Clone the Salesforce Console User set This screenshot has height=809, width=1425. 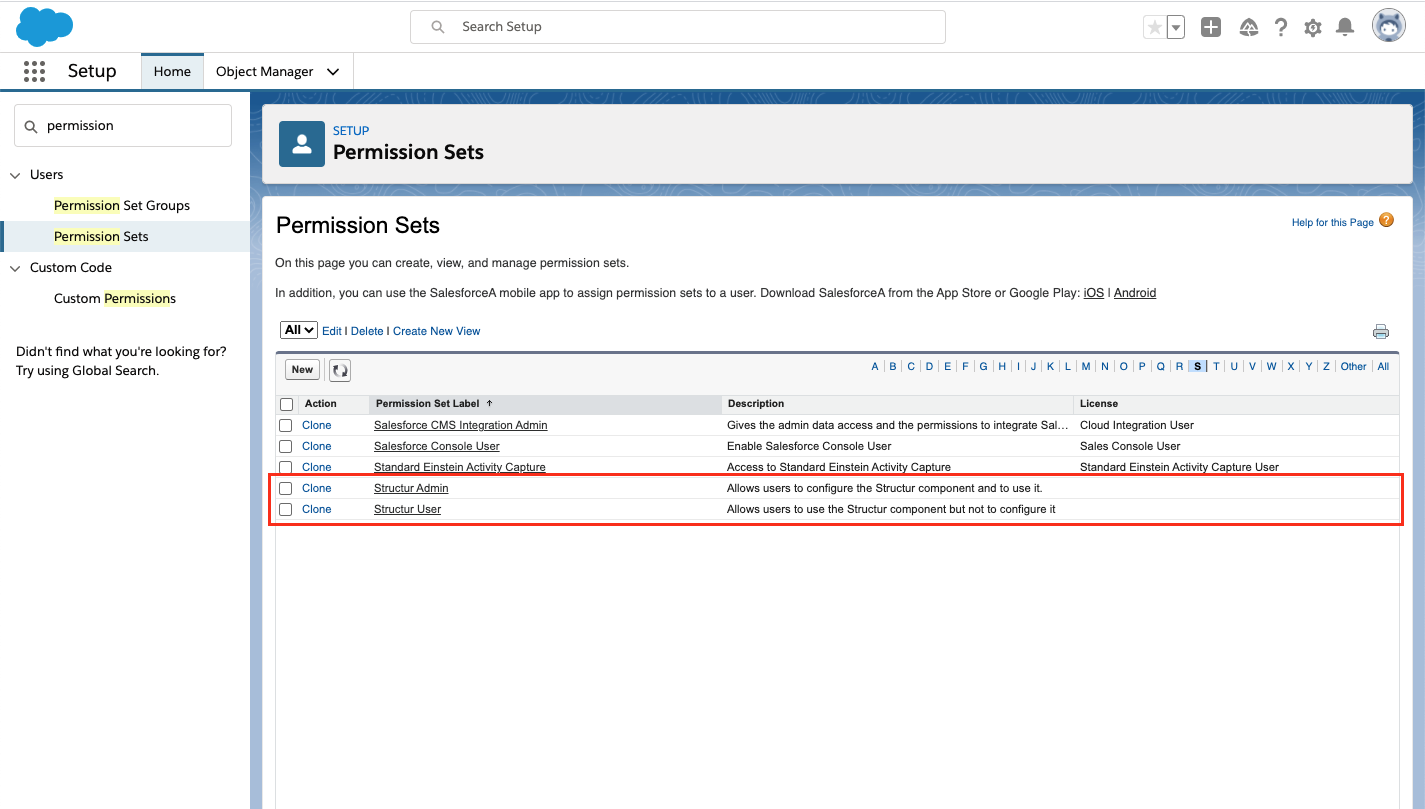click(x=316, y=447)
